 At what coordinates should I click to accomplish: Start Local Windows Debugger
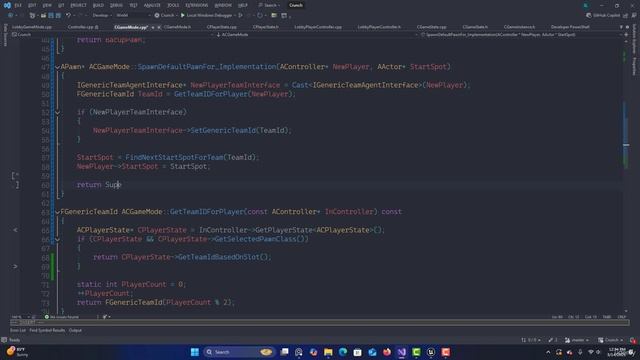click(207, 16)
